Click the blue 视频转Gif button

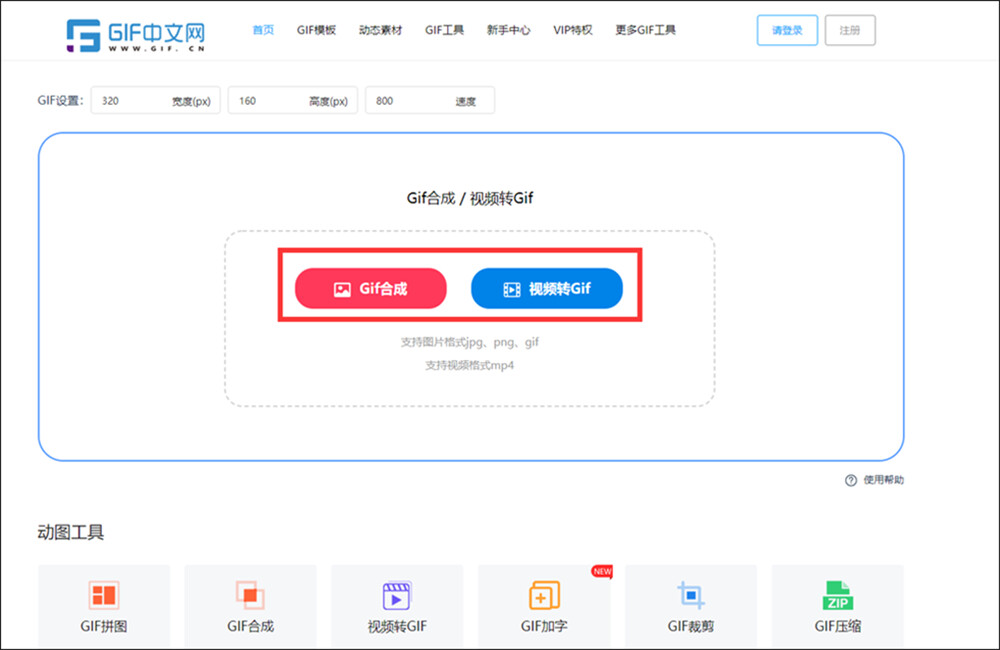click(547, 288)
